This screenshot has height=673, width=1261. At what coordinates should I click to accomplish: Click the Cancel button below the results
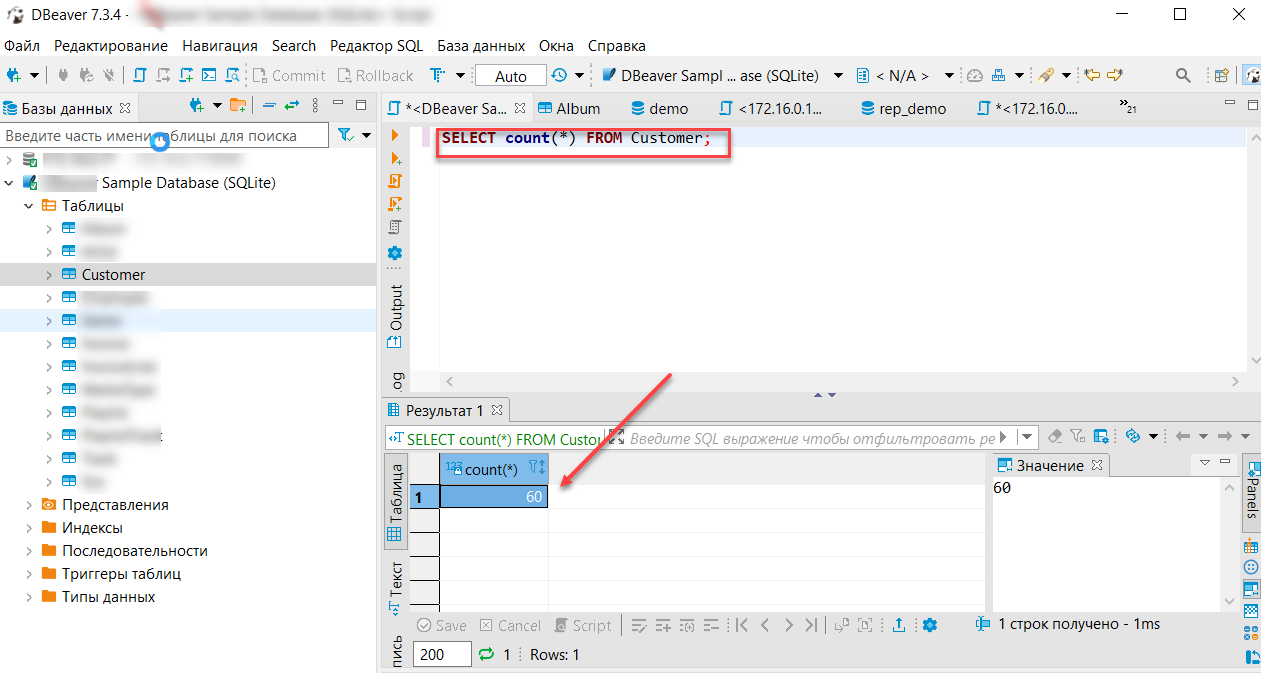tap(510, 625)
